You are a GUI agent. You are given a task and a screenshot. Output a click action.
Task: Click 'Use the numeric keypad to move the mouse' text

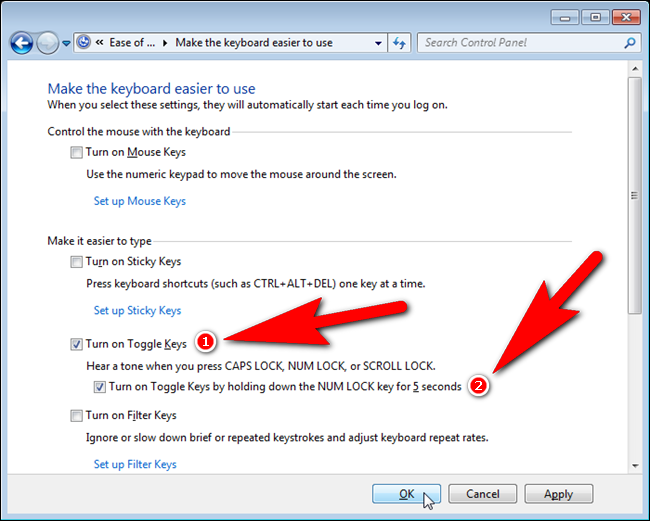(x=241, y=174)
